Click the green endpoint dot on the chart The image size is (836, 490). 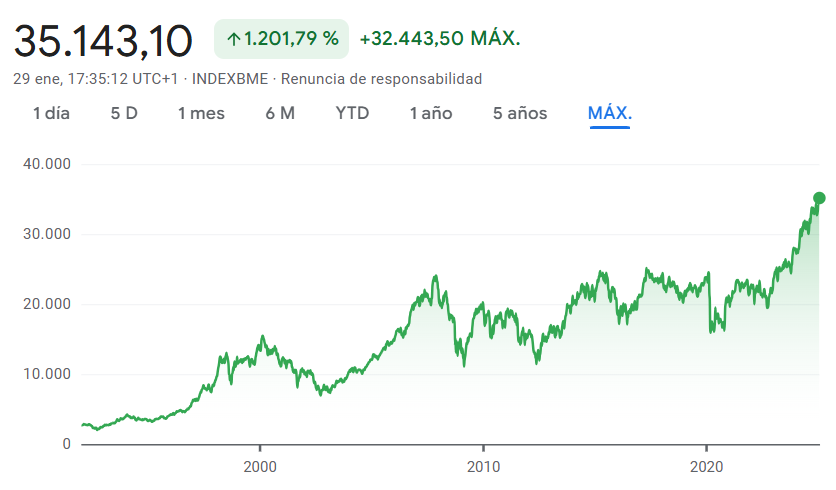tap(819, 198)
